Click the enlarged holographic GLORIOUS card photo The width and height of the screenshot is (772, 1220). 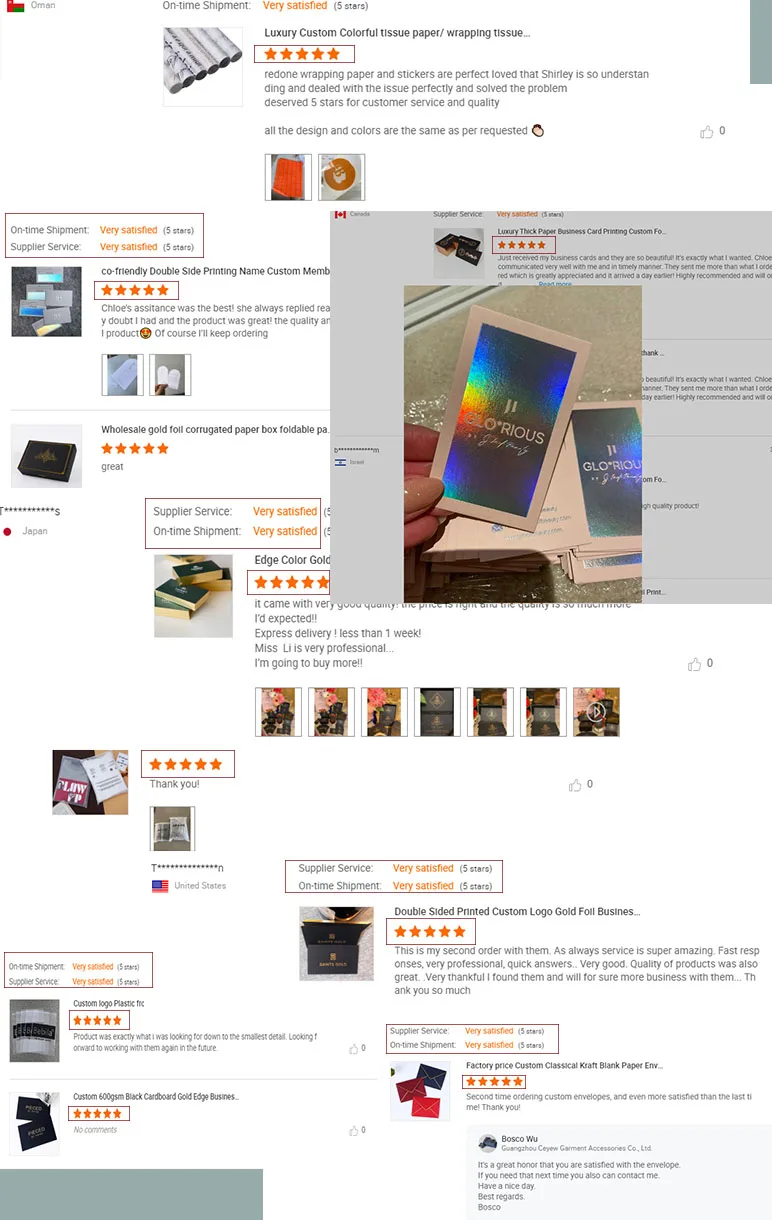523,443
